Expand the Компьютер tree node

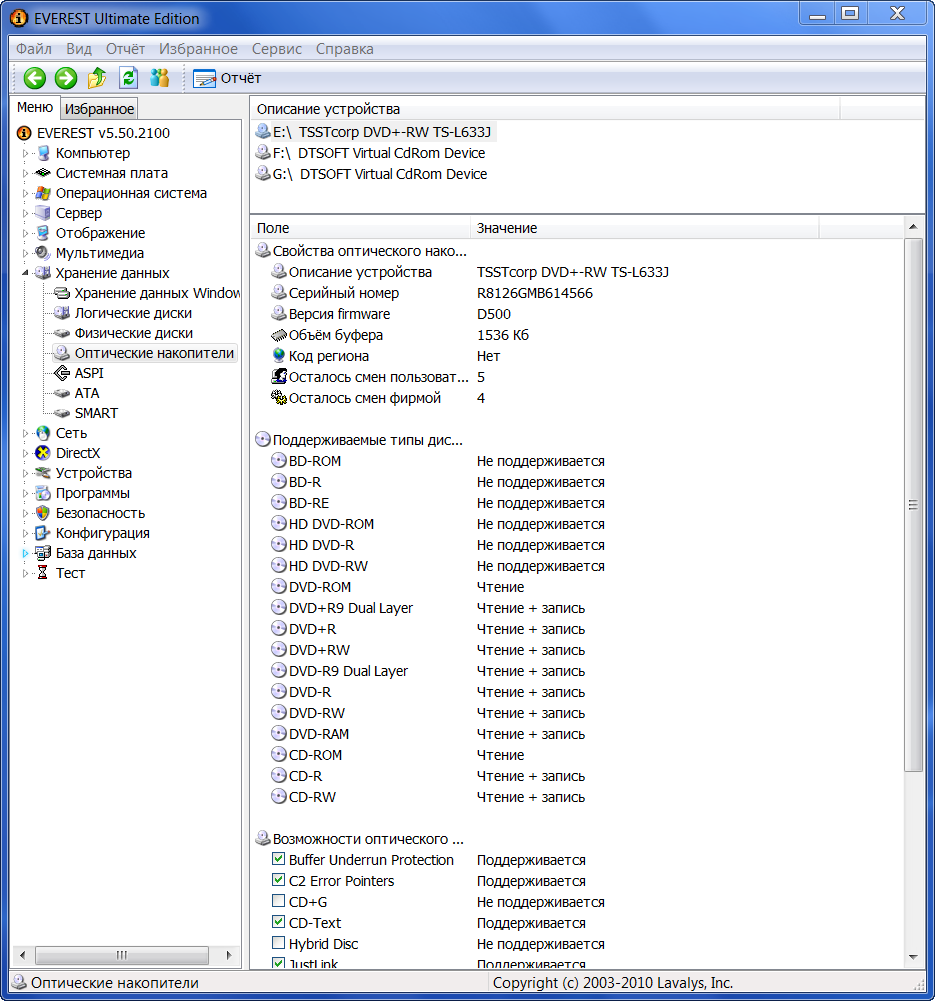[26, 153]
